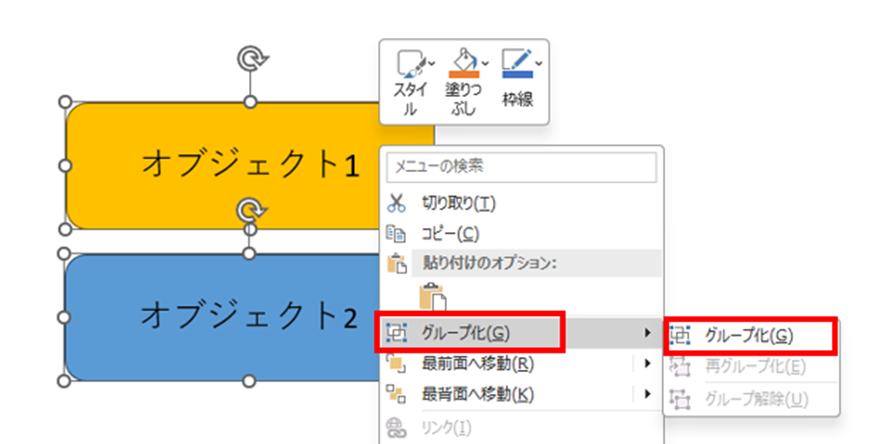Click in the メニューの検索 search box

(x=521, y=166)
